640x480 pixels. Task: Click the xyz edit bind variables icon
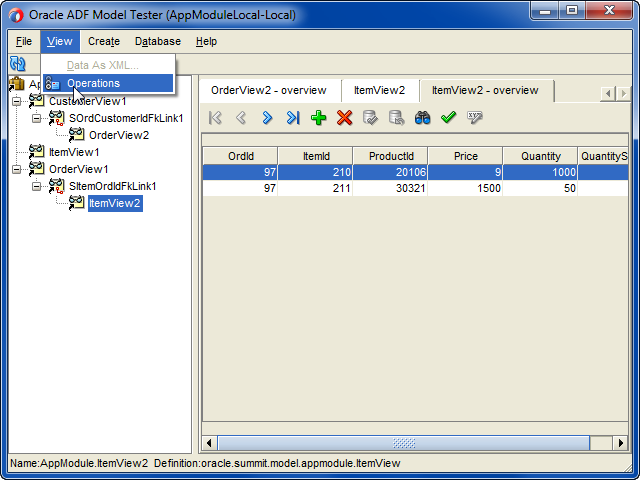point(474,118)
